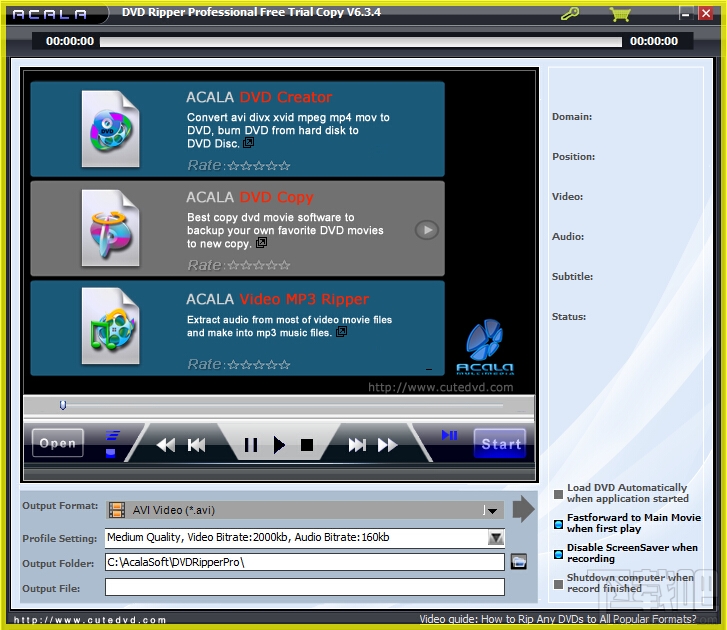Browse for output folder icon
The width and height of the screenshot is (727, 630).
[519, 561]
